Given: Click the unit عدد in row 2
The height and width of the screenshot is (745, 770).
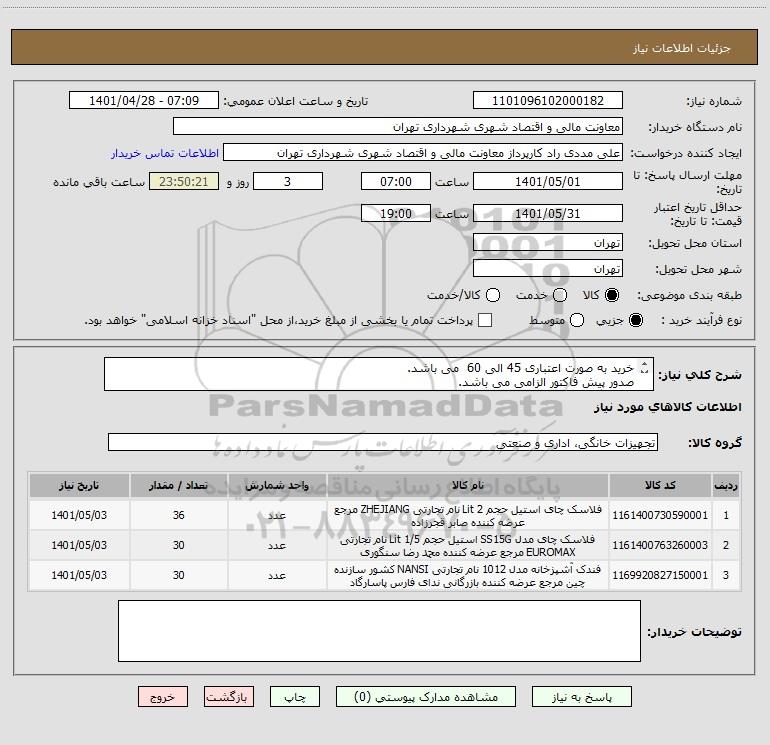Looking at the screenshot, I should point(277,546).
